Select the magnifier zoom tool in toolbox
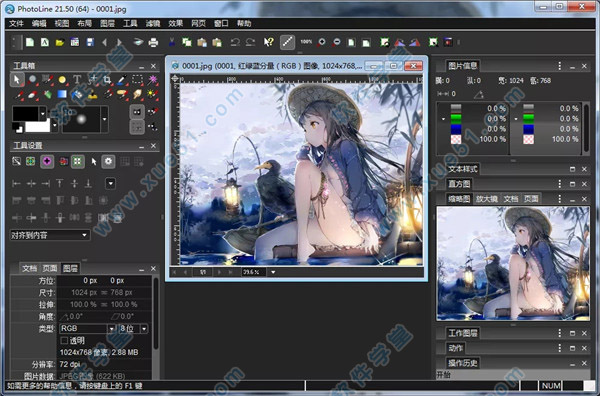Screen dimensions: 600x396 point(32,80)
